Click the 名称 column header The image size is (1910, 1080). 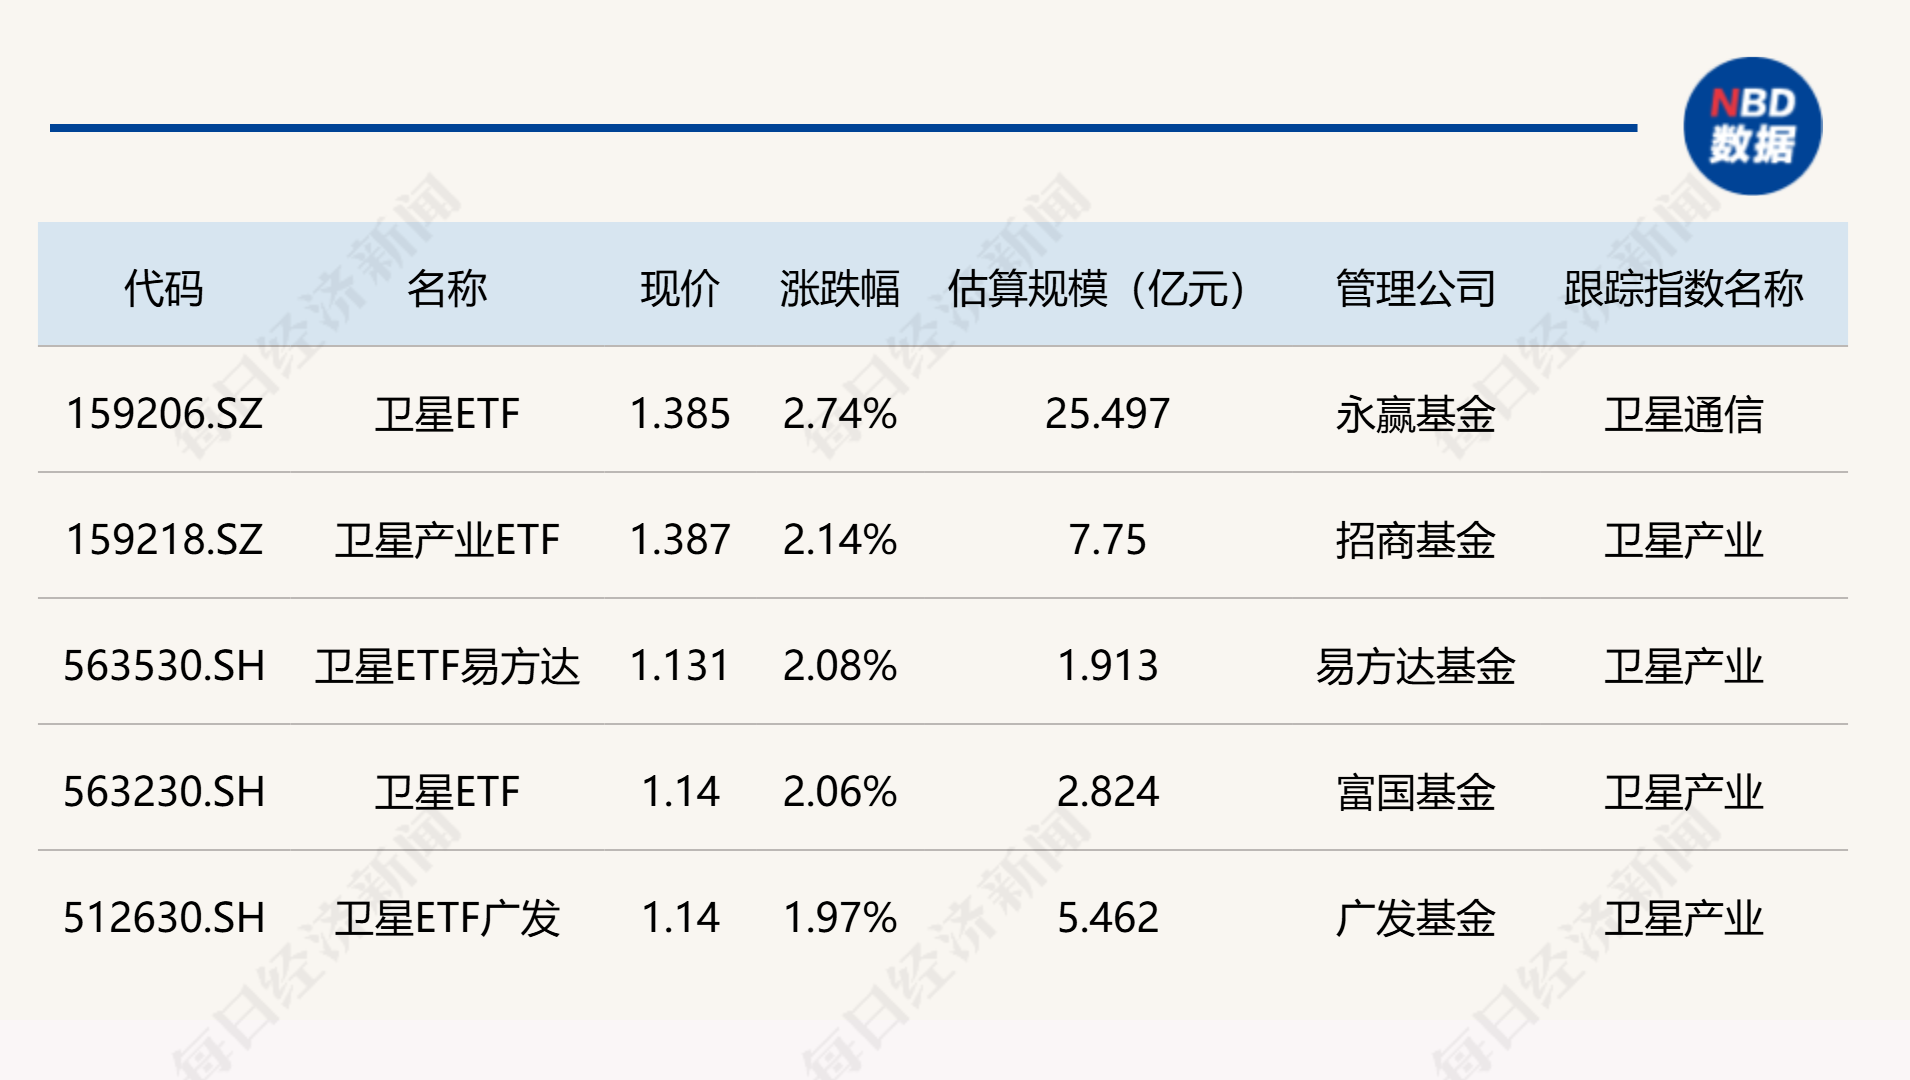tap(447, 289)
